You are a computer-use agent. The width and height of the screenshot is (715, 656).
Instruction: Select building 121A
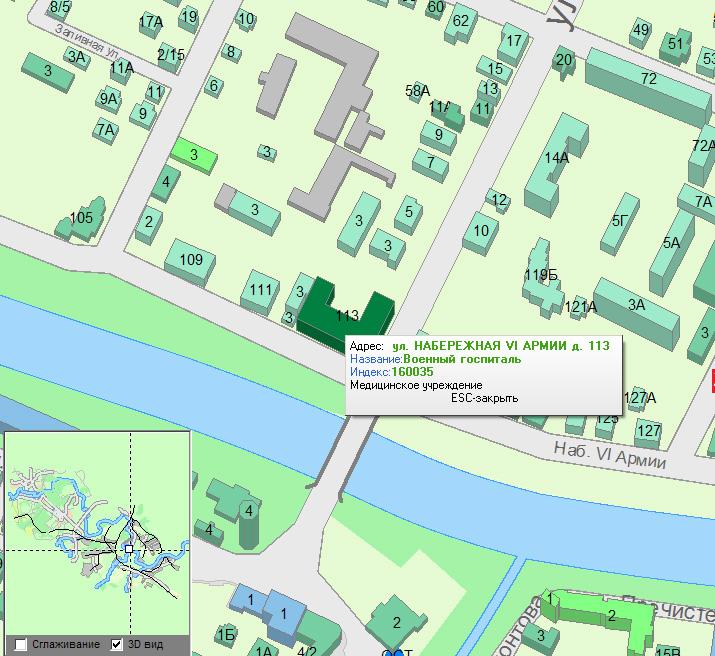[580, 307]
